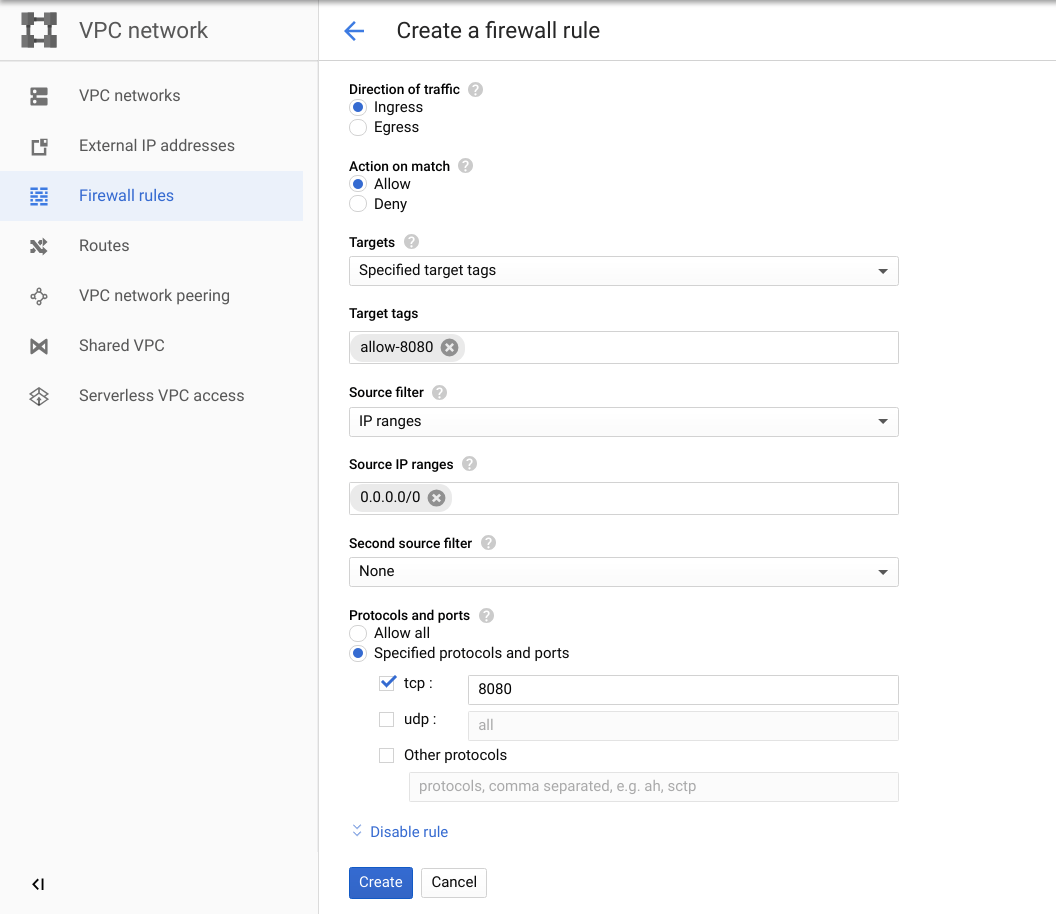1056x914 pixels.
Task: Collapse the left navigation sidebar
Action: coord(37,884)
